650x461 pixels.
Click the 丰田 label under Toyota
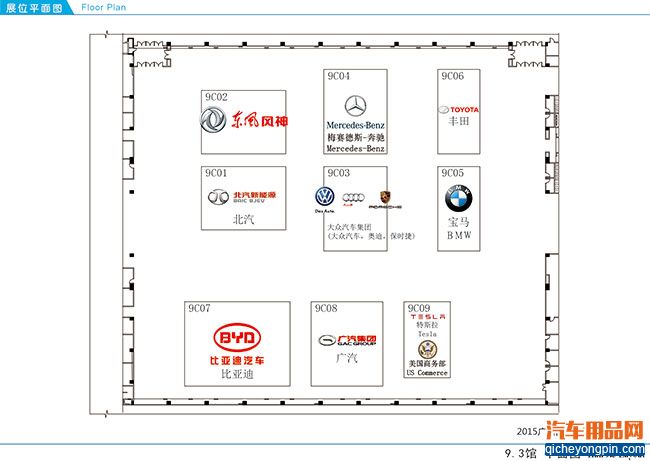pos(458,121)
